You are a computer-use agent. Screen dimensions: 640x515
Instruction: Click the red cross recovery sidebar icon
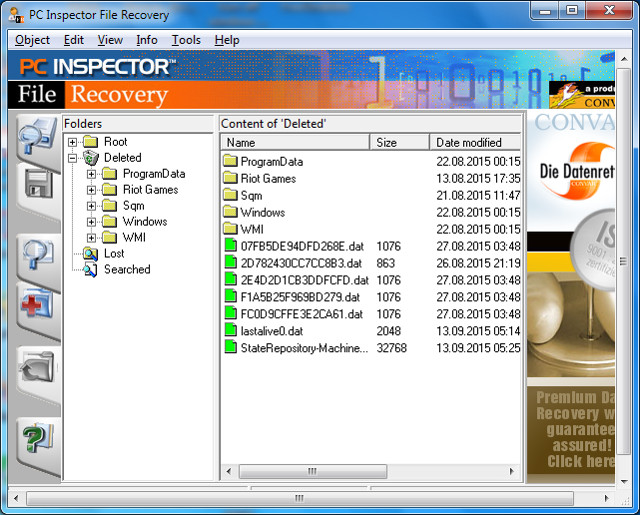pyautogui.click(x=38, y=304)
